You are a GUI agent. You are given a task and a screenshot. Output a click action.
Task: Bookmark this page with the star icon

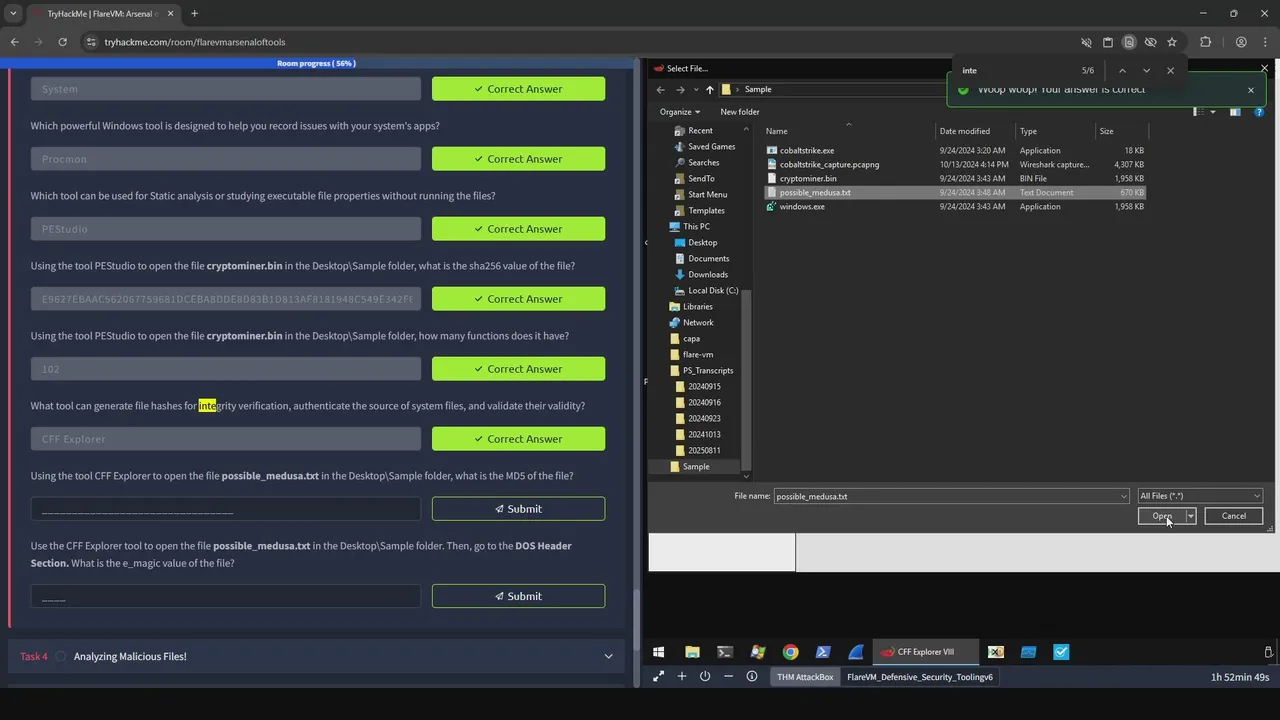coord(1172,42)
